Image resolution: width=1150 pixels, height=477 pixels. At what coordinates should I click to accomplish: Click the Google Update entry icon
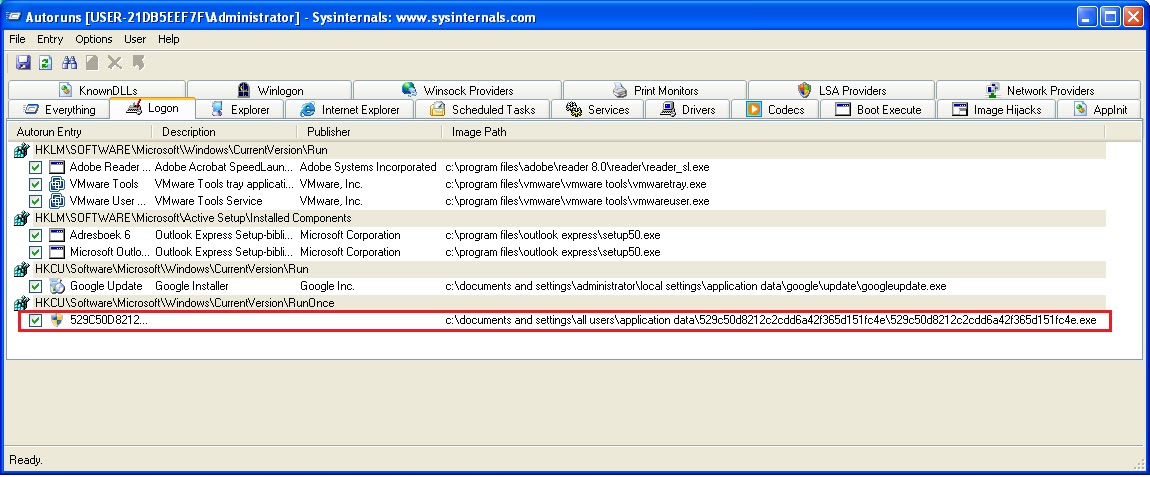click(57, 286)
